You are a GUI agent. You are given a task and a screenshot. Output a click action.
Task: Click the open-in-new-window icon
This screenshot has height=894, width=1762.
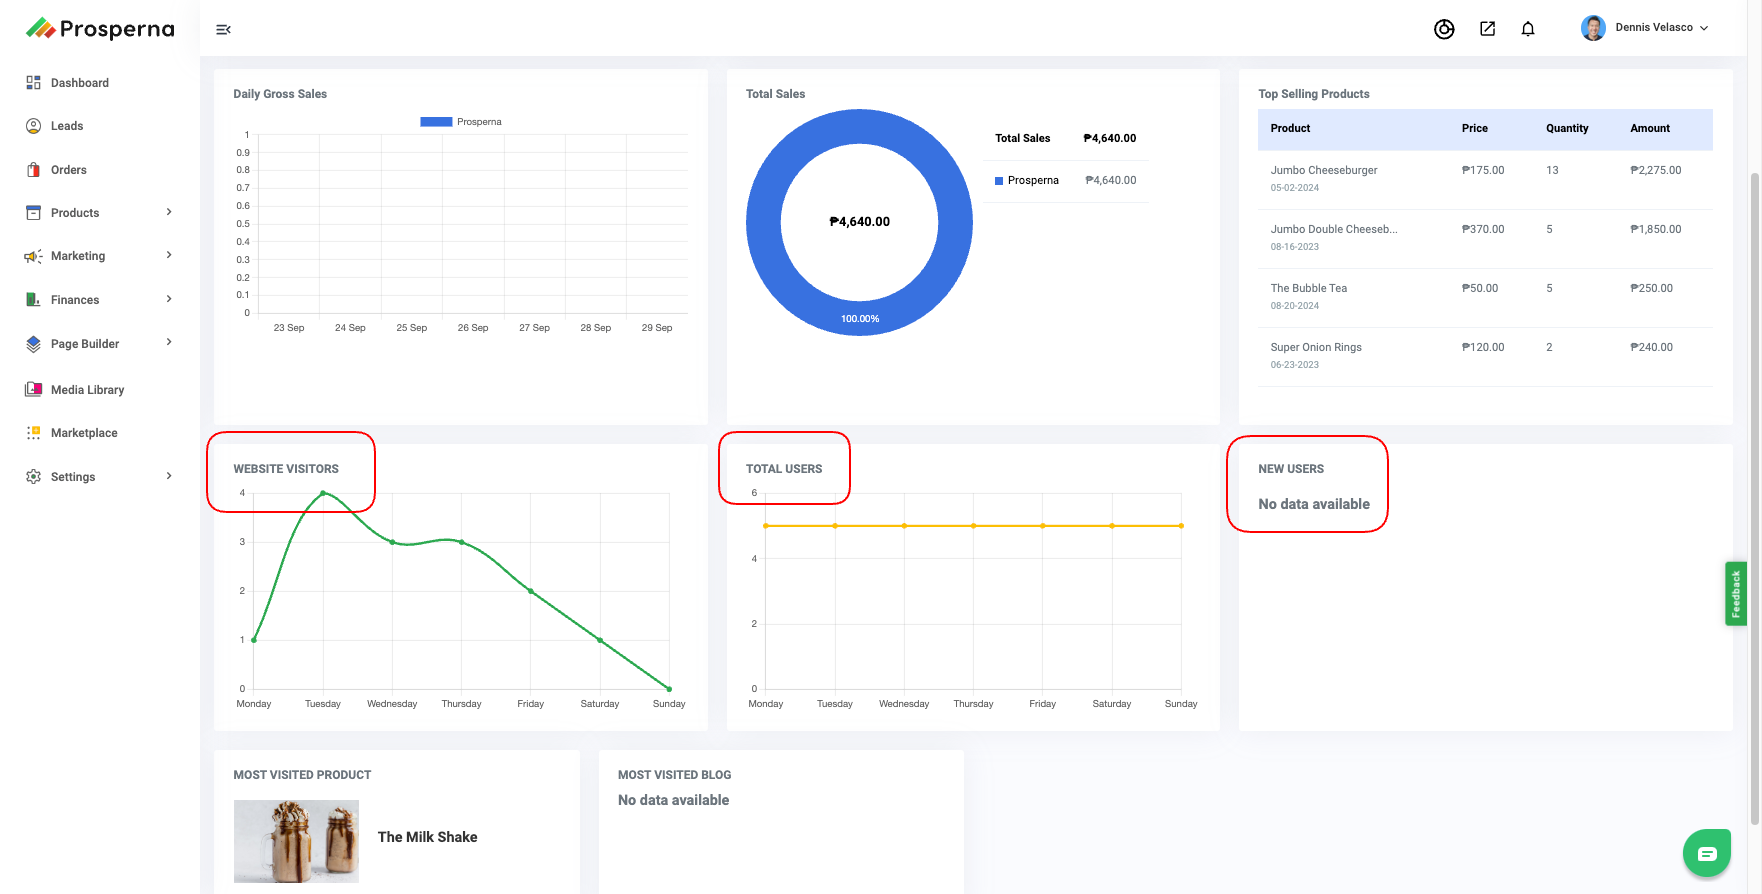tap(1487, 29)
